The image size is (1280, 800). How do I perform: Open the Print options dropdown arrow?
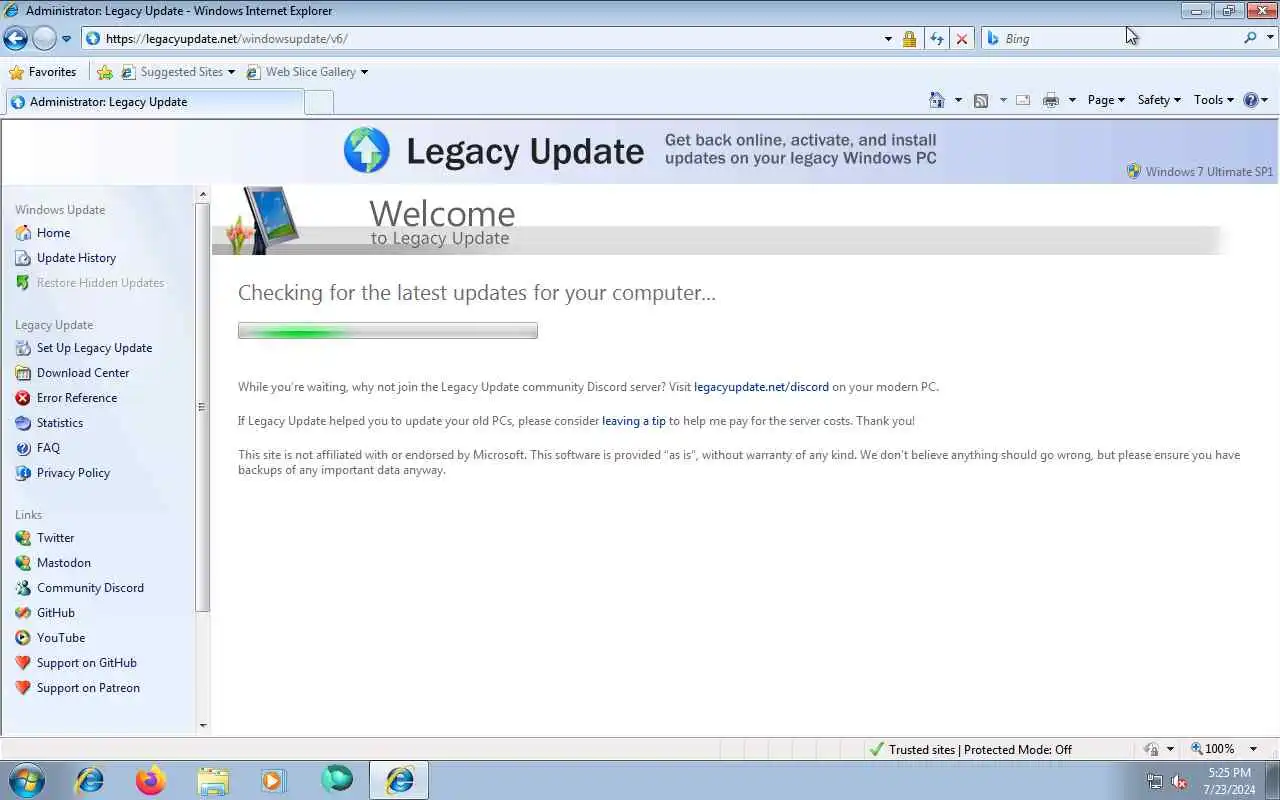pyautogui.click(x=1072, y=100)
